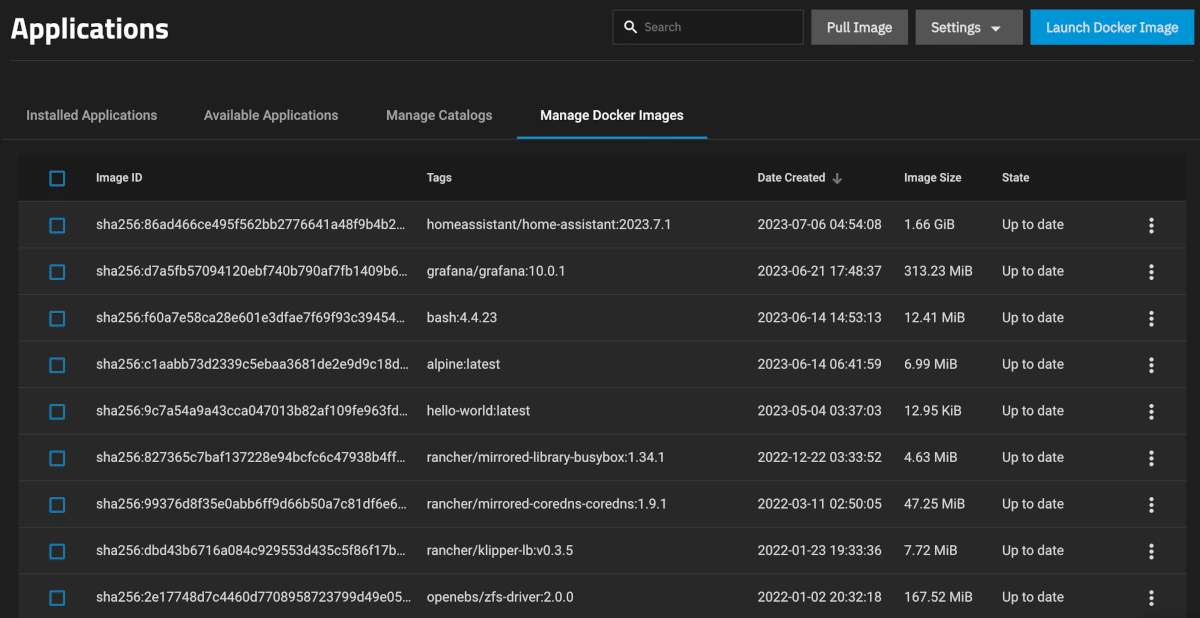
Task: Open the three-dot menu for alpine:latest
Action: 1151,364
